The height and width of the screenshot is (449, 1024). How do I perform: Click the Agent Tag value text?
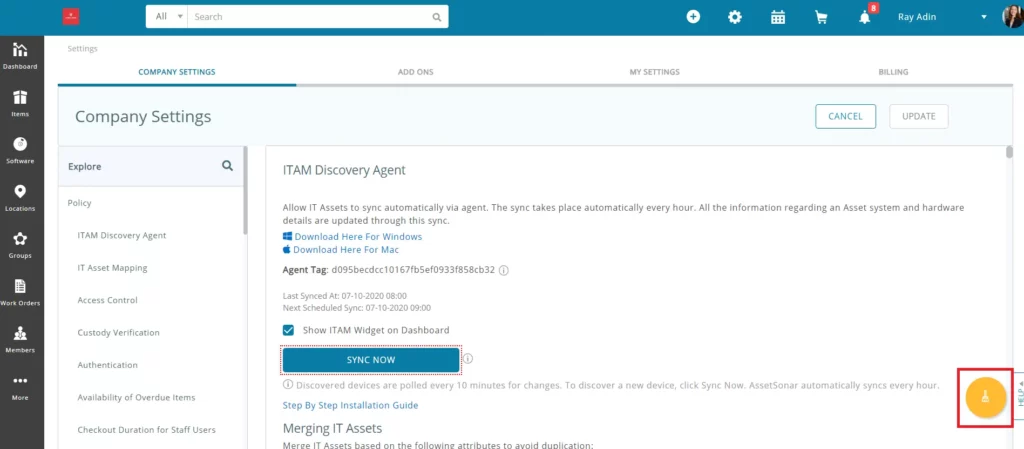pyautogui.click(x=413, y=270)
